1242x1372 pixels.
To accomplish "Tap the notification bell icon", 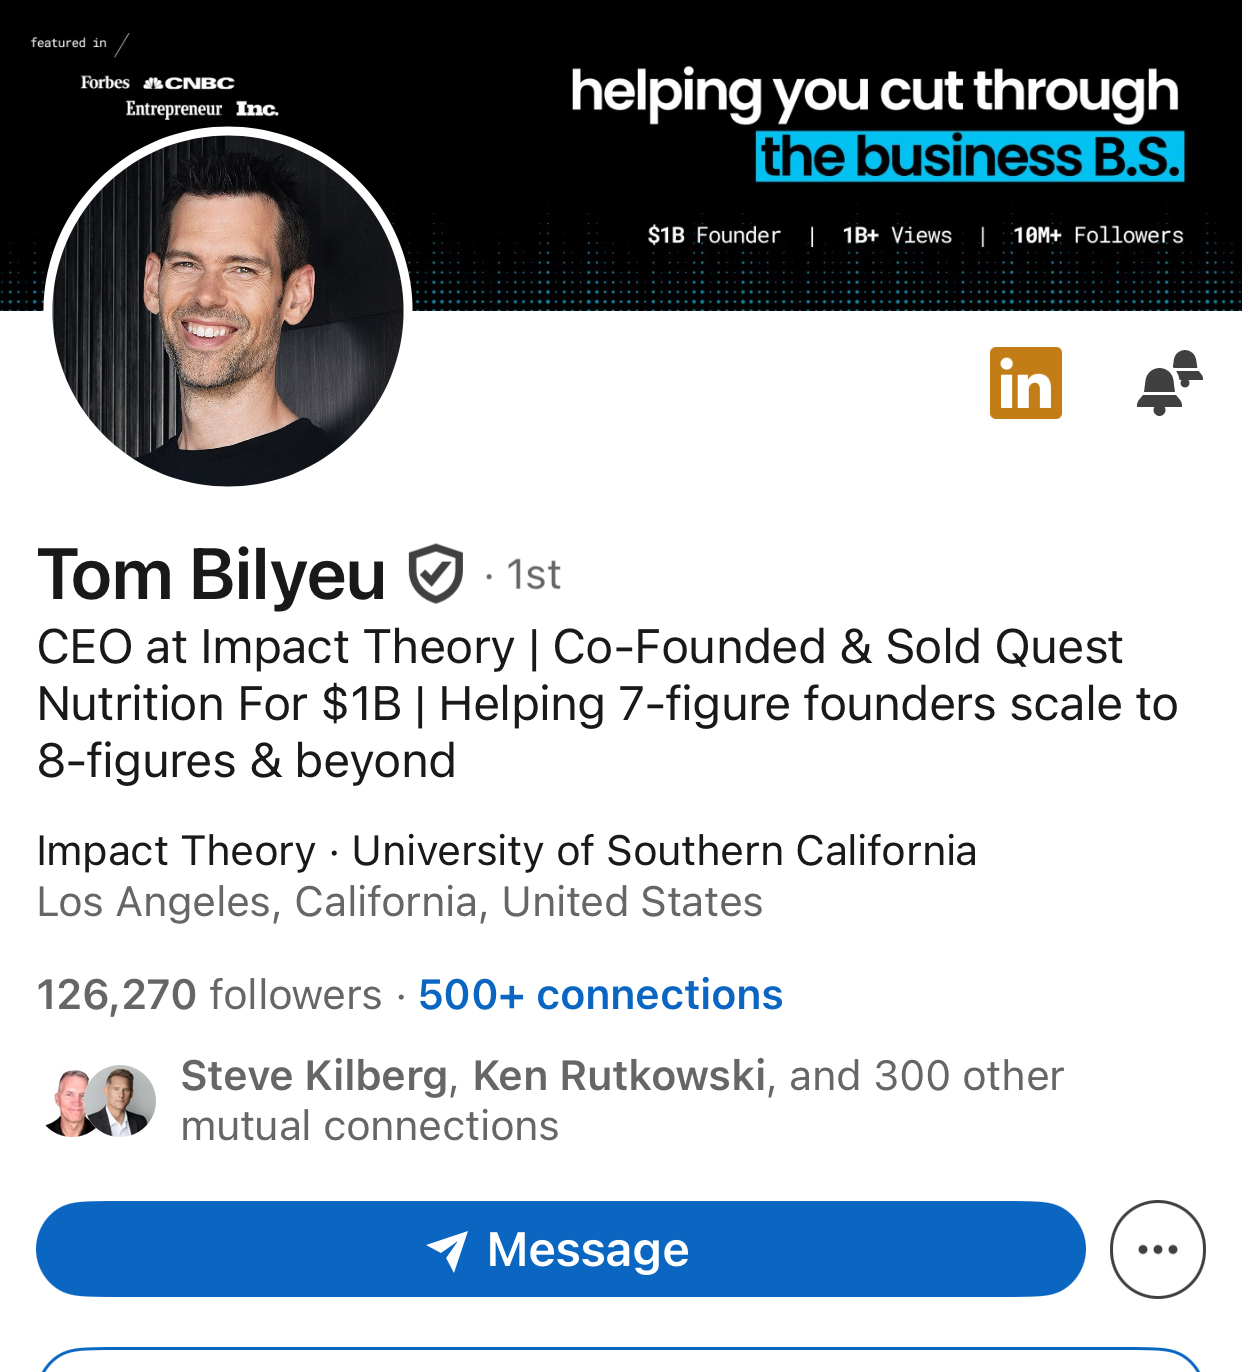I will click(x=1168, y=383).
